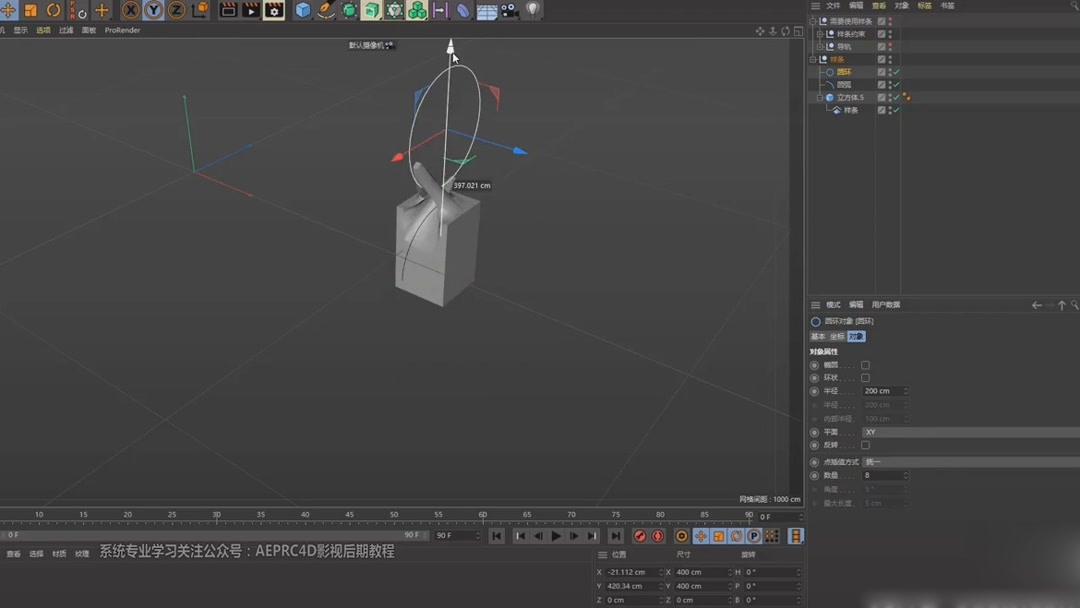Click the 数量 up stepper arrow

tap(905, 471)
